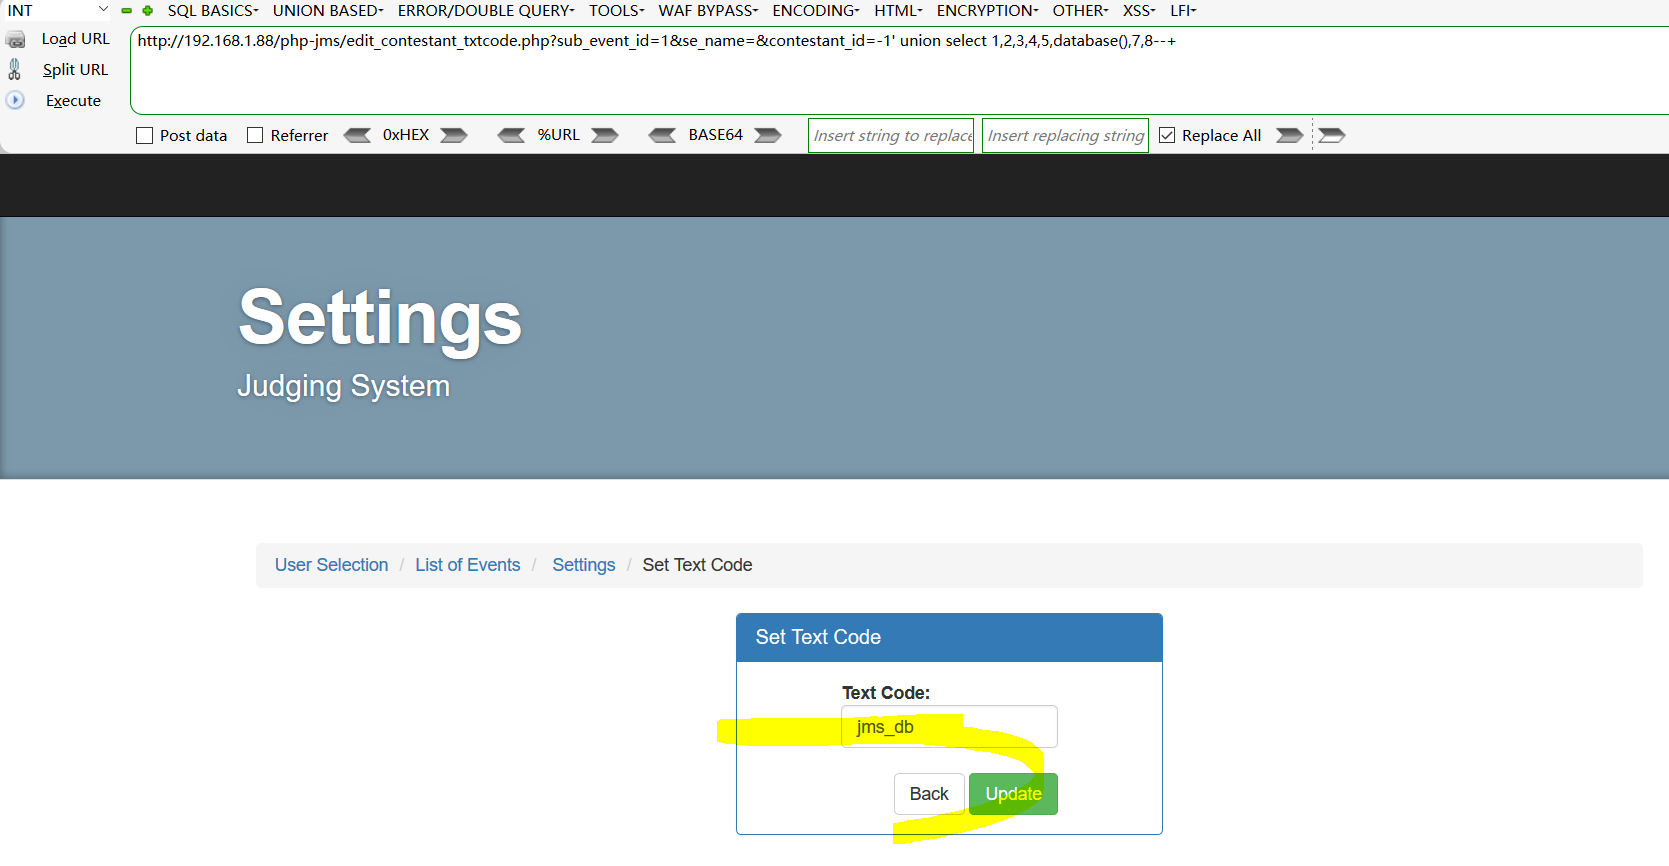
Task: Click the outlined arrow at toolbar end
Action: (1332, 135)
